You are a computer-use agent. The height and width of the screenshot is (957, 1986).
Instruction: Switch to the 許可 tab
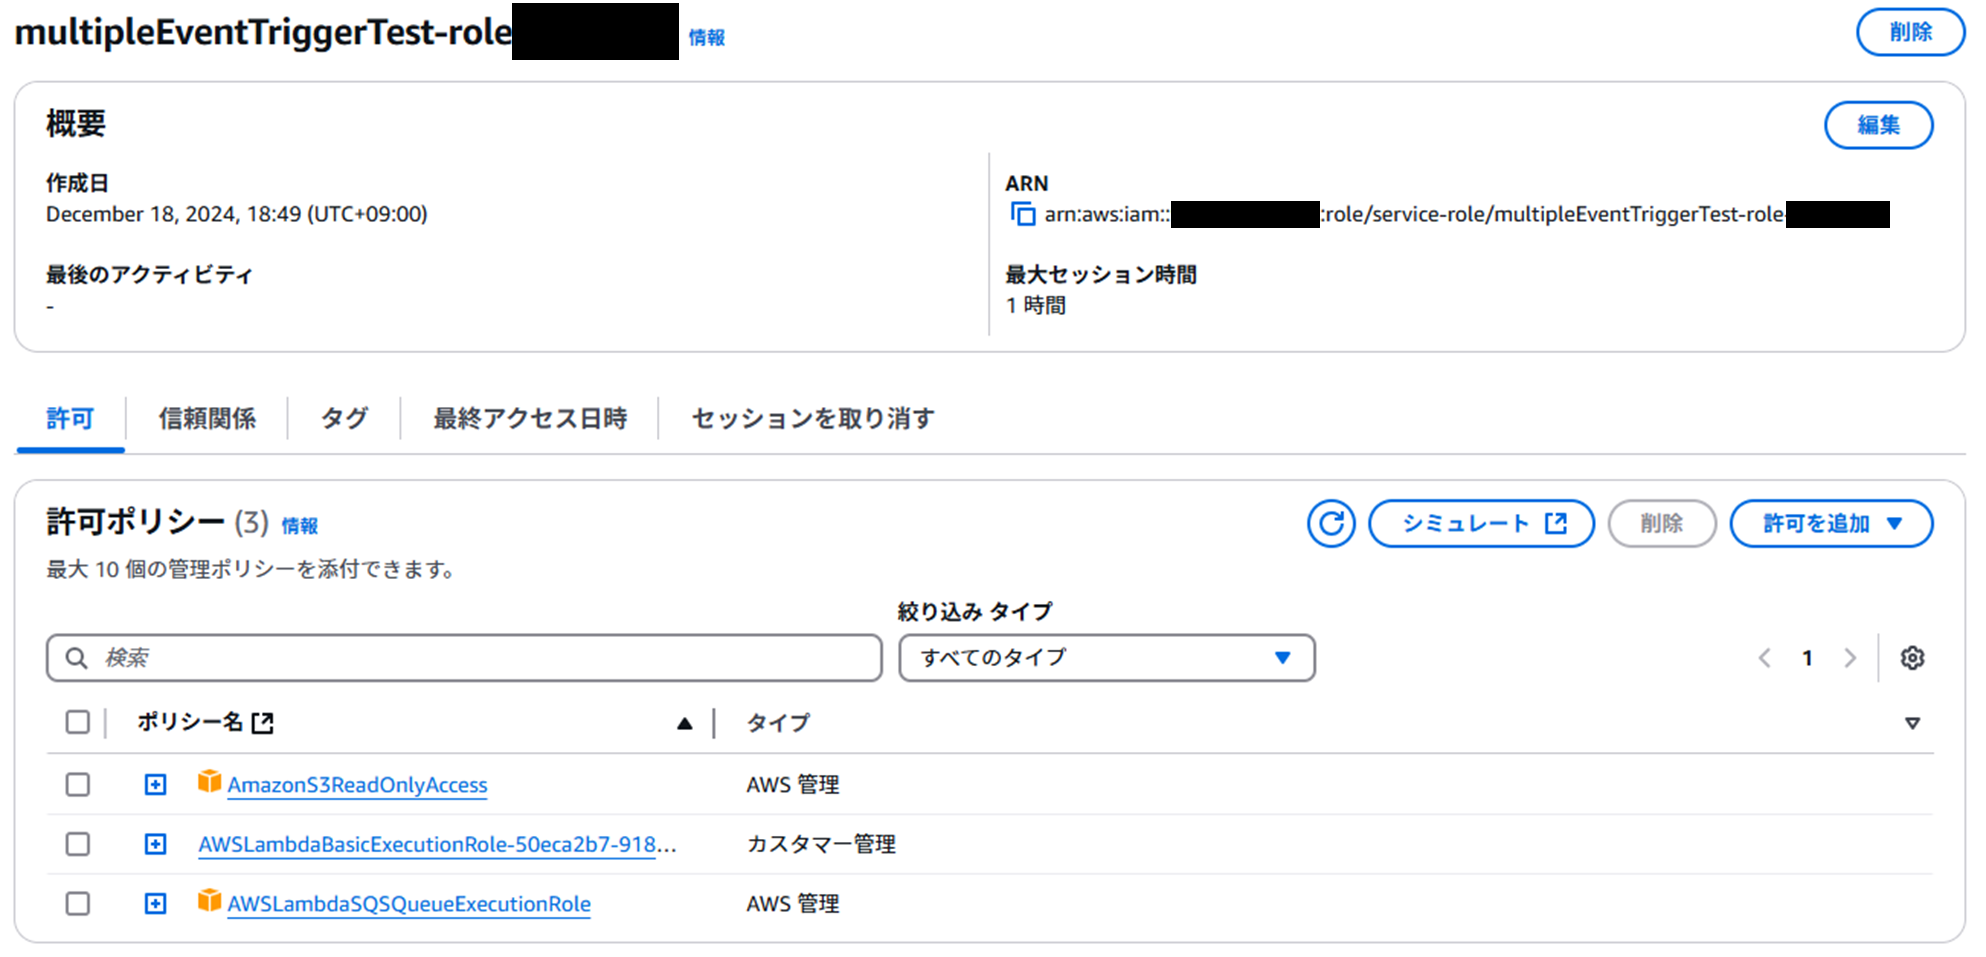click(70, 418)
